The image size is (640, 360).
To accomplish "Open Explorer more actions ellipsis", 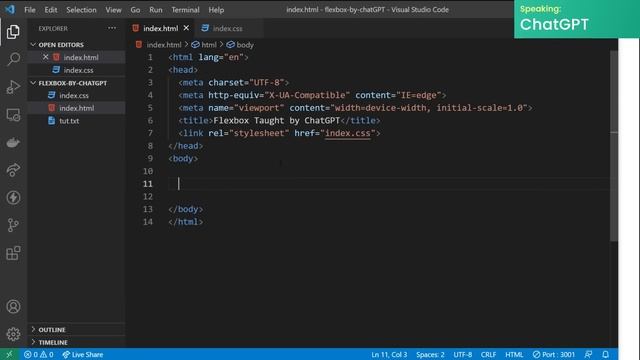I will click(x=112, y=28).
